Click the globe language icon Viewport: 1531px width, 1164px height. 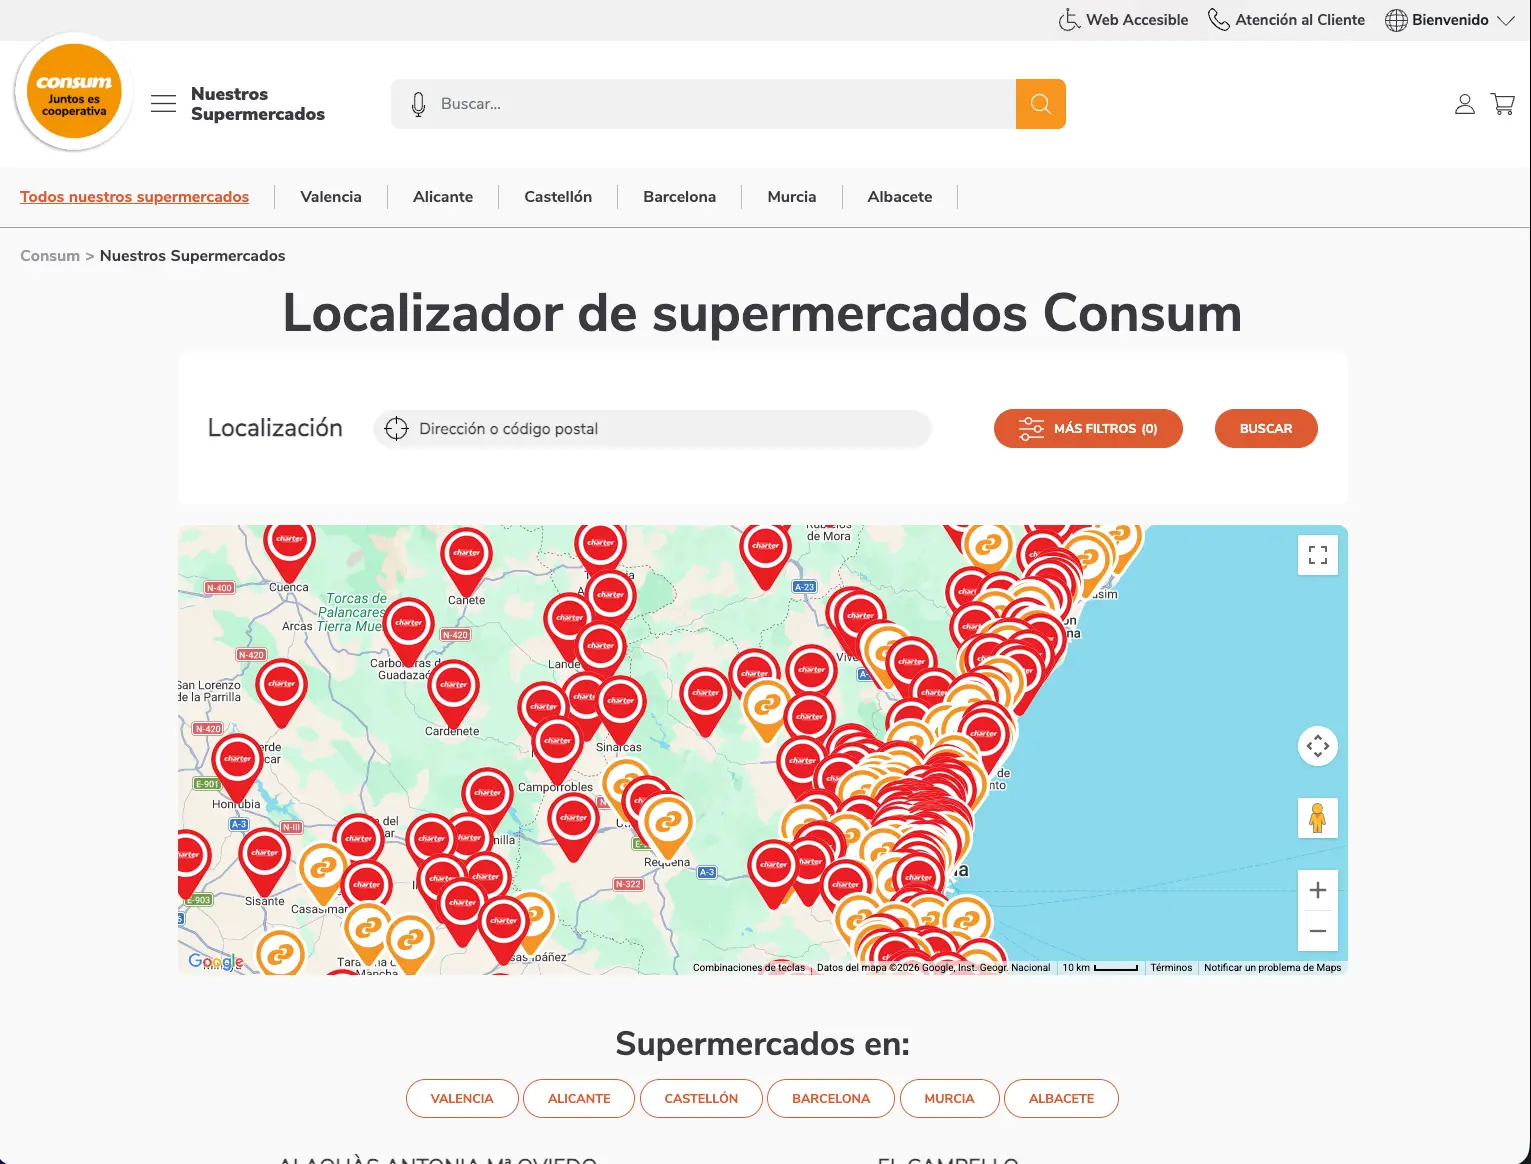(x=1396, y=20)
